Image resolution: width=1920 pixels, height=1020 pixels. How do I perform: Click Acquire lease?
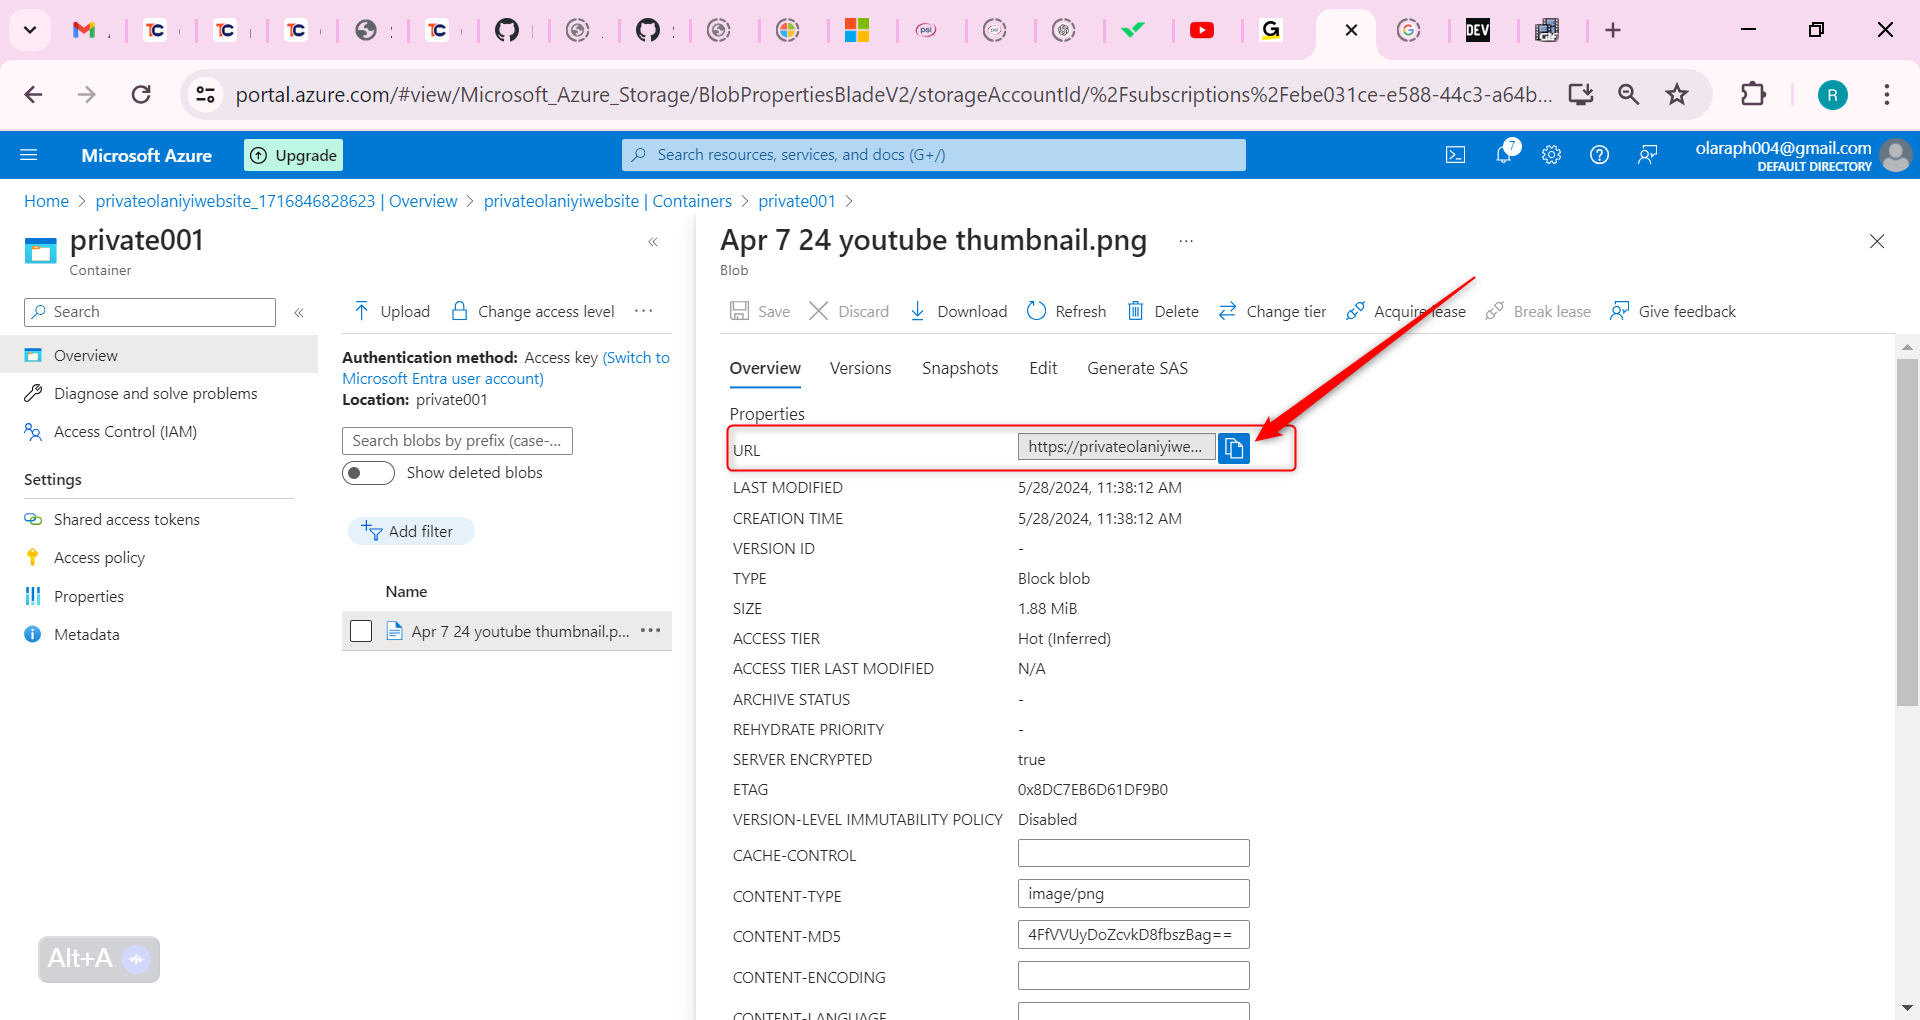[1406, 311]
